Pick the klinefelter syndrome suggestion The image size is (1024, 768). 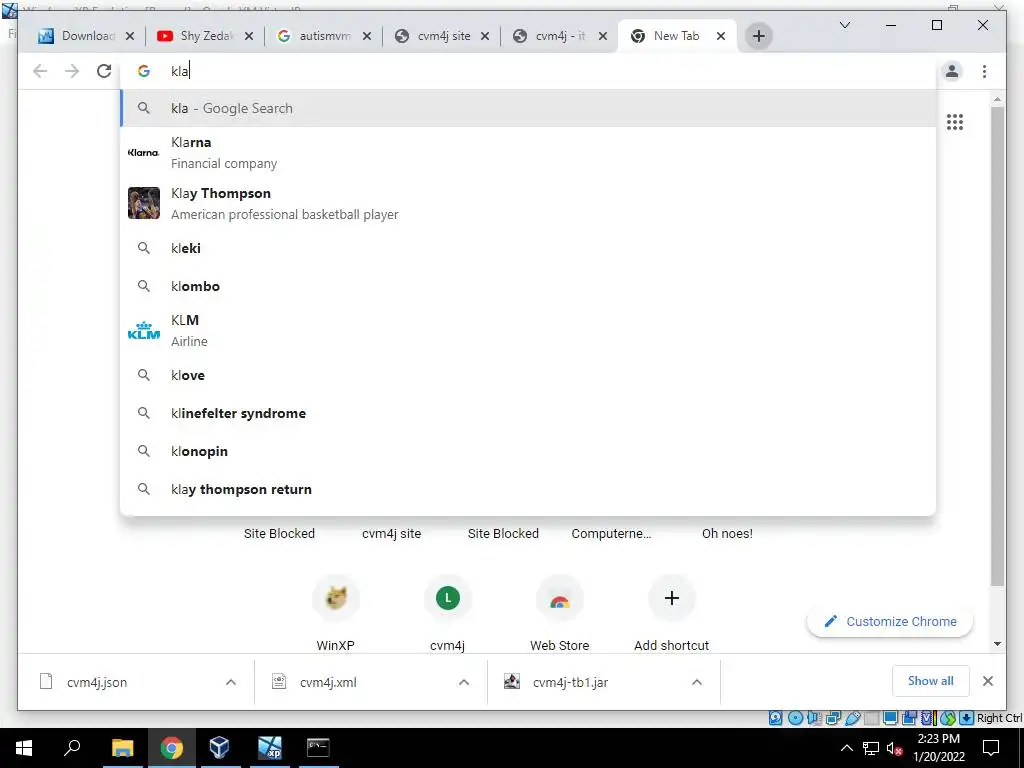click(528, 413)
